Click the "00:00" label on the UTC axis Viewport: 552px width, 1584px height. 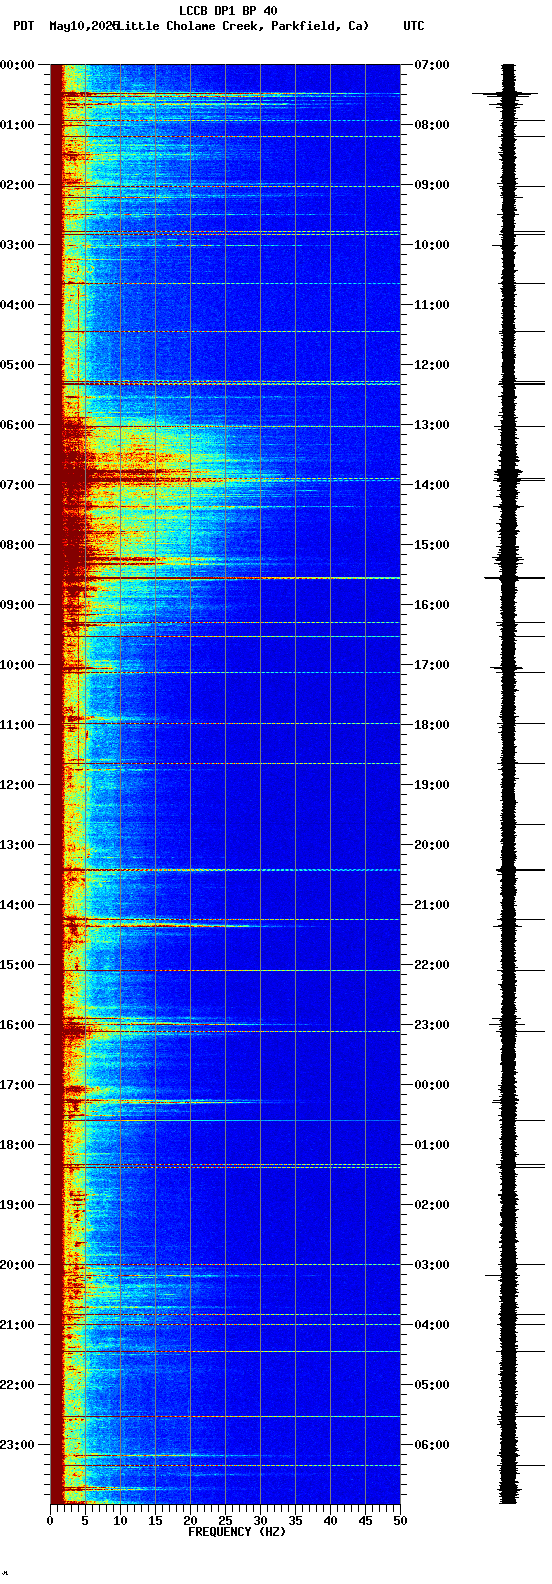pos(432,1085)
